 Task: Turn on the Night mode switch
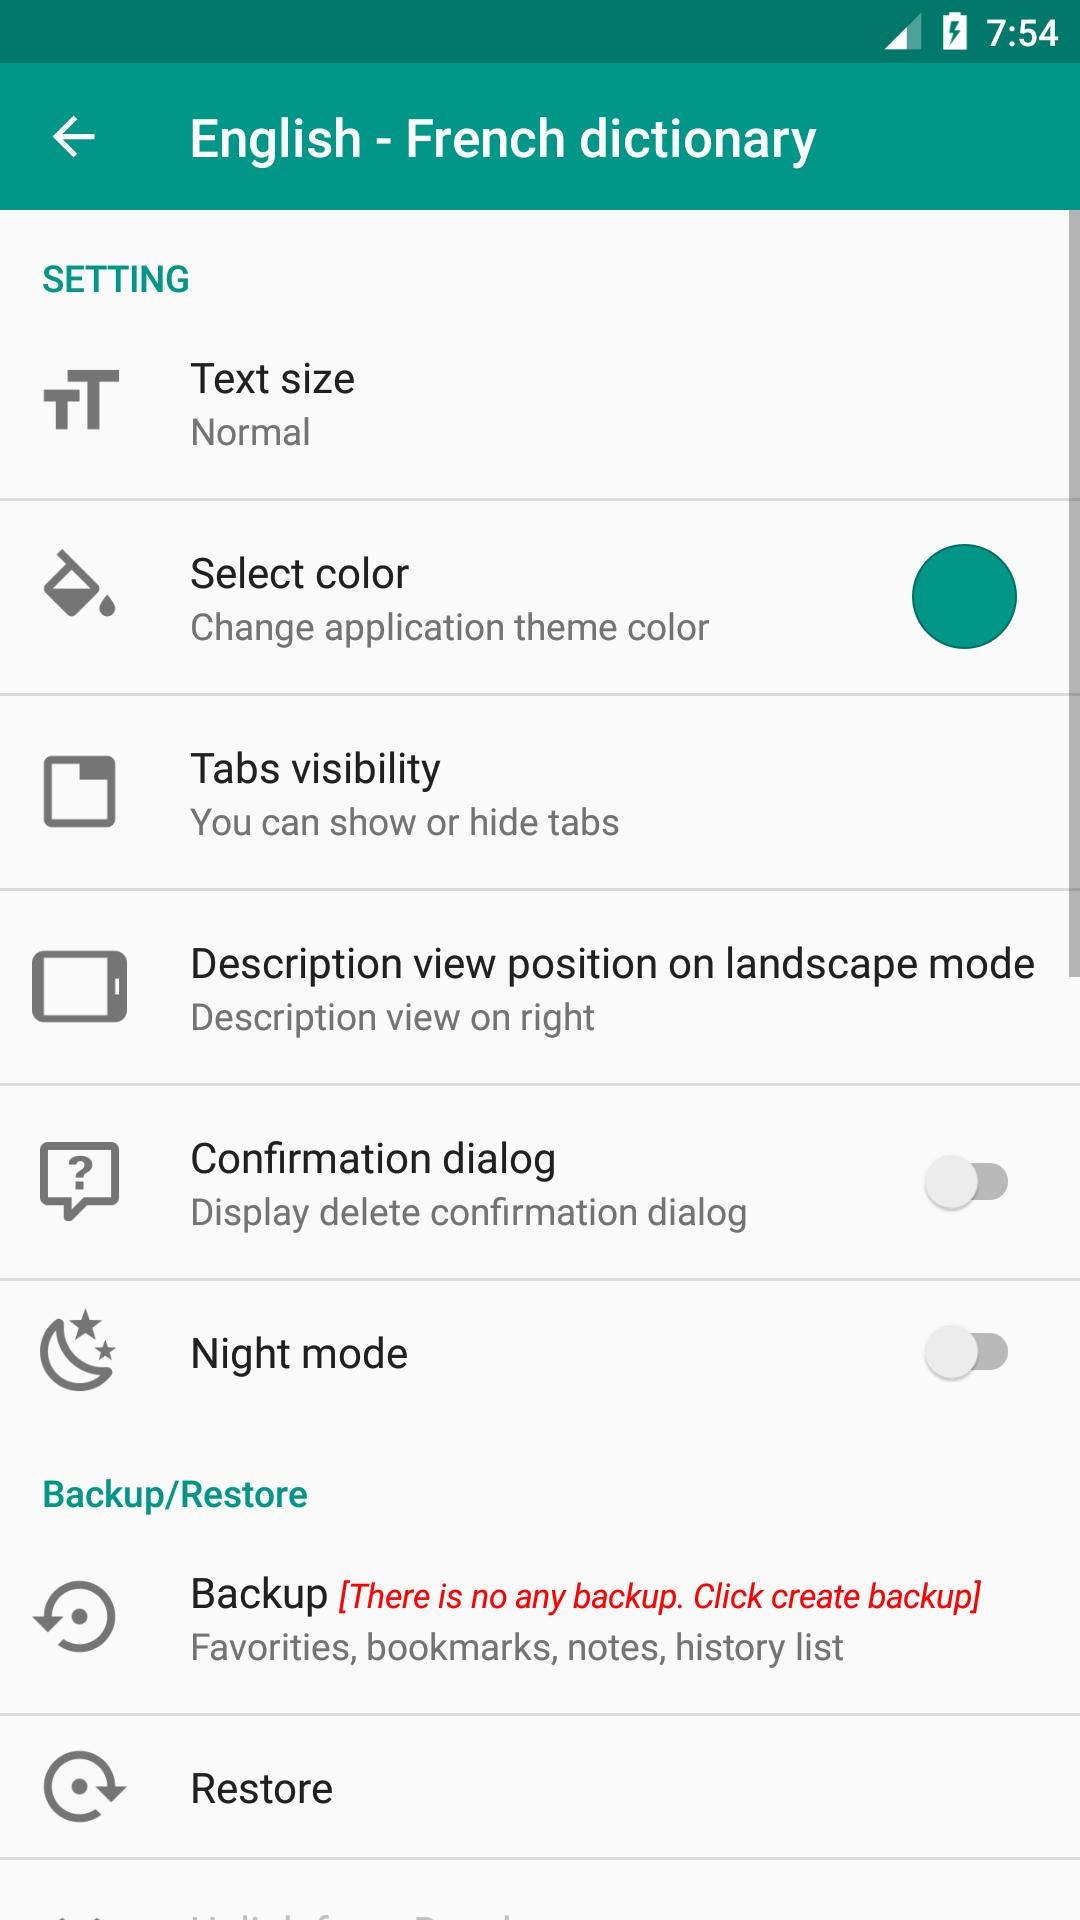966,1352
